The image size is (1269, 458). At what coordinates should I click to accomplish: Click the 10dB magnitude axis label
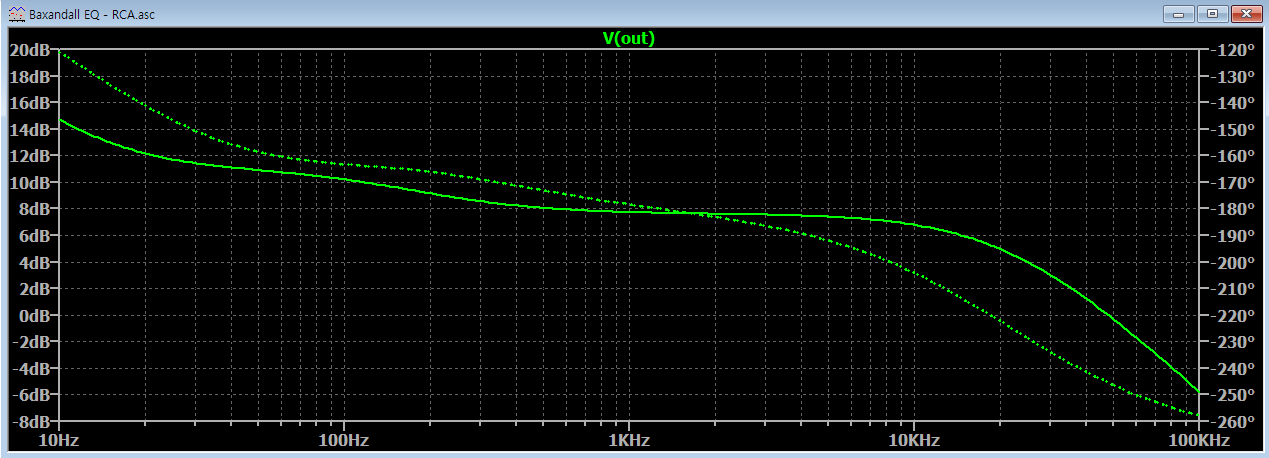(x=30, y=183)
